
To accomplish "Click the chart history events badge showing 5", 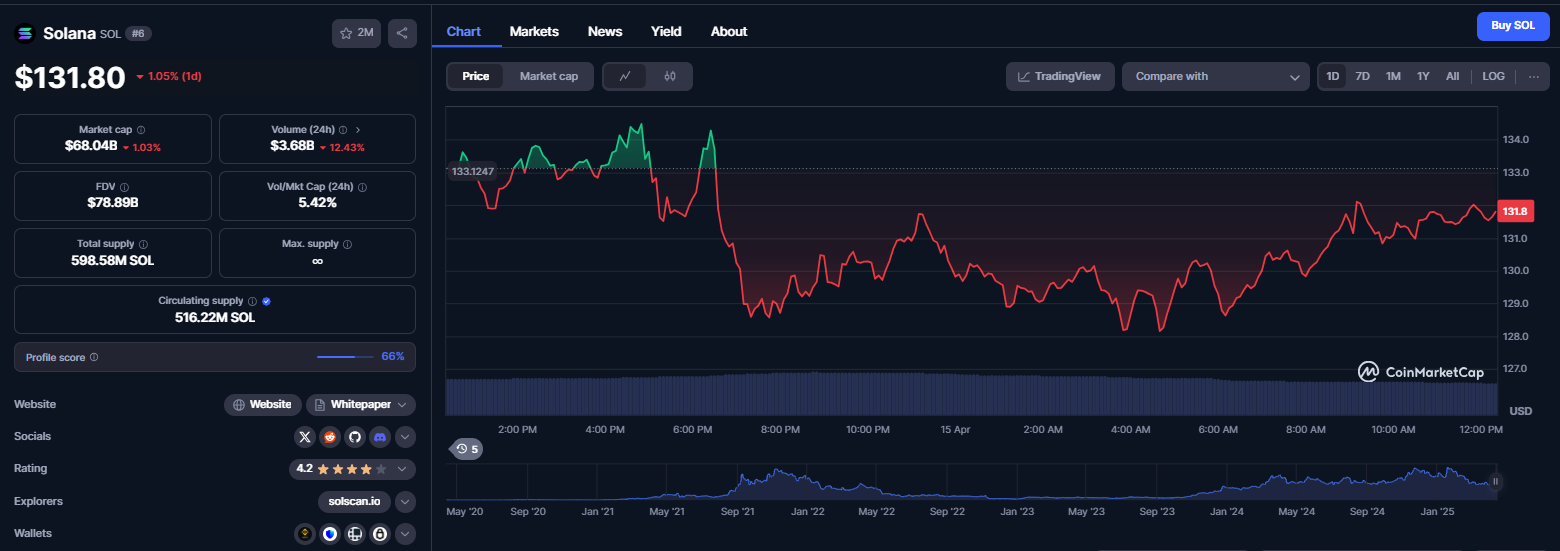I will click(466, 449).
